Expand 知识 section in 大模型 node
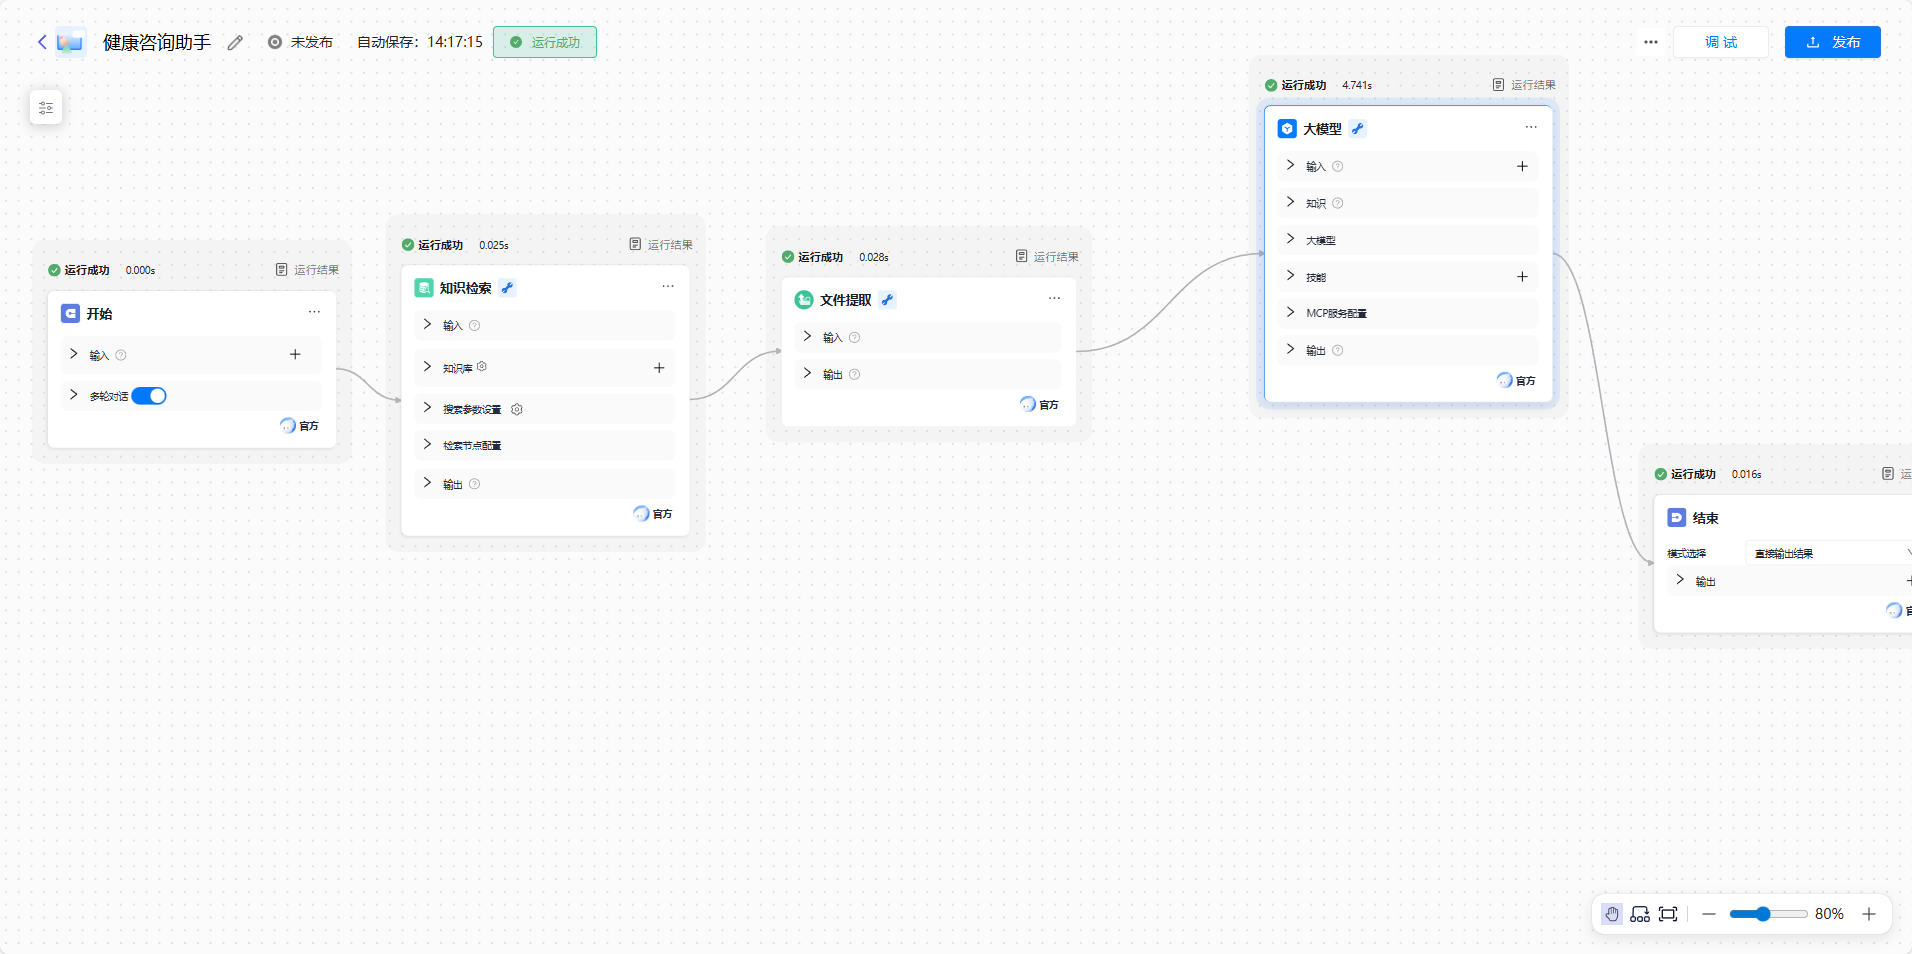The width and height of the screenshot is (1912, 954). (1291, 202)
